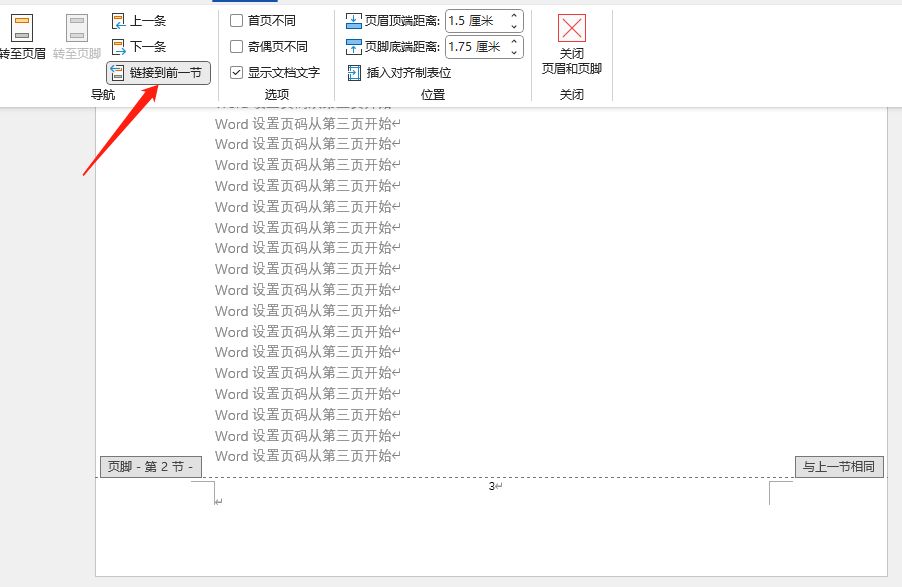The width and height of the screenshot is (902, 587).
Task: Click the 页眉顶端距离 header position icon
Action: (353, 18)
